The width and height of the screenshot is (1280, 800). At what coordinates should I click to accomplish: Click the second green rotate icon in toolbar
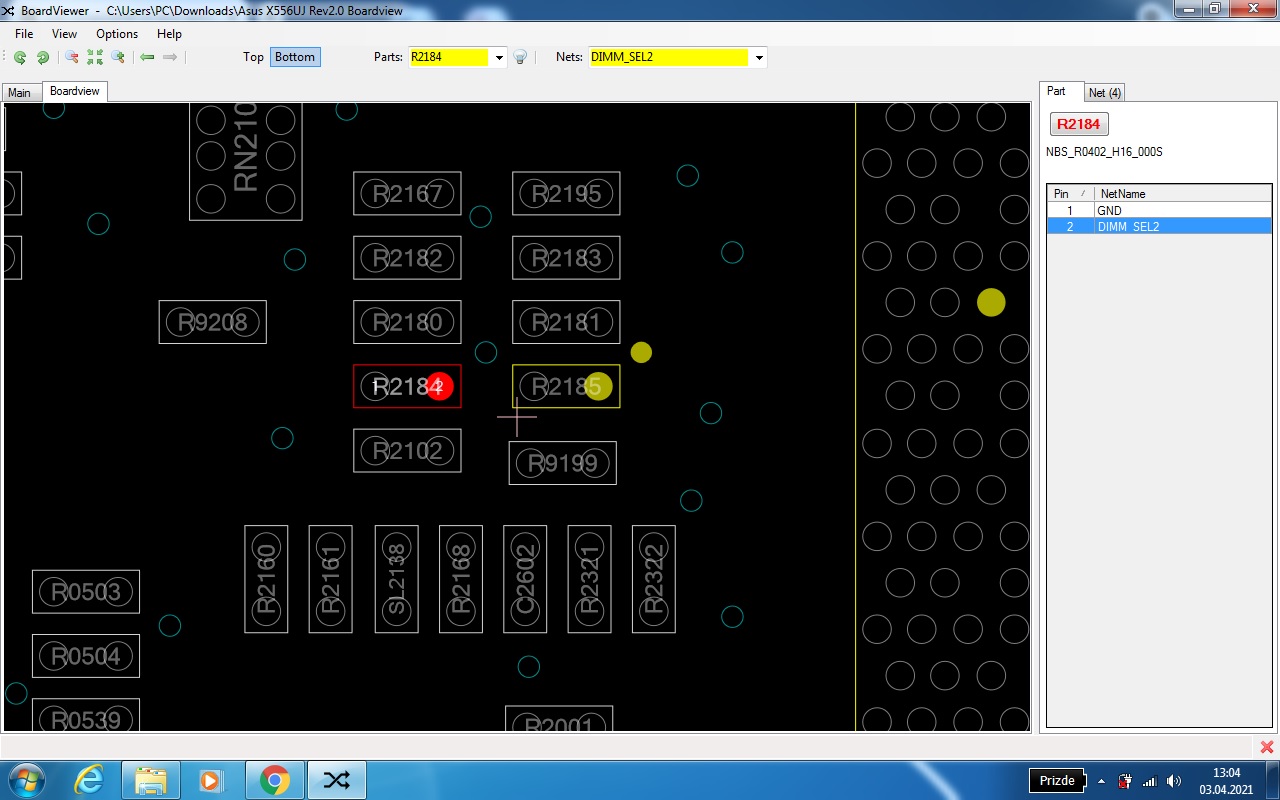[43, 57]
